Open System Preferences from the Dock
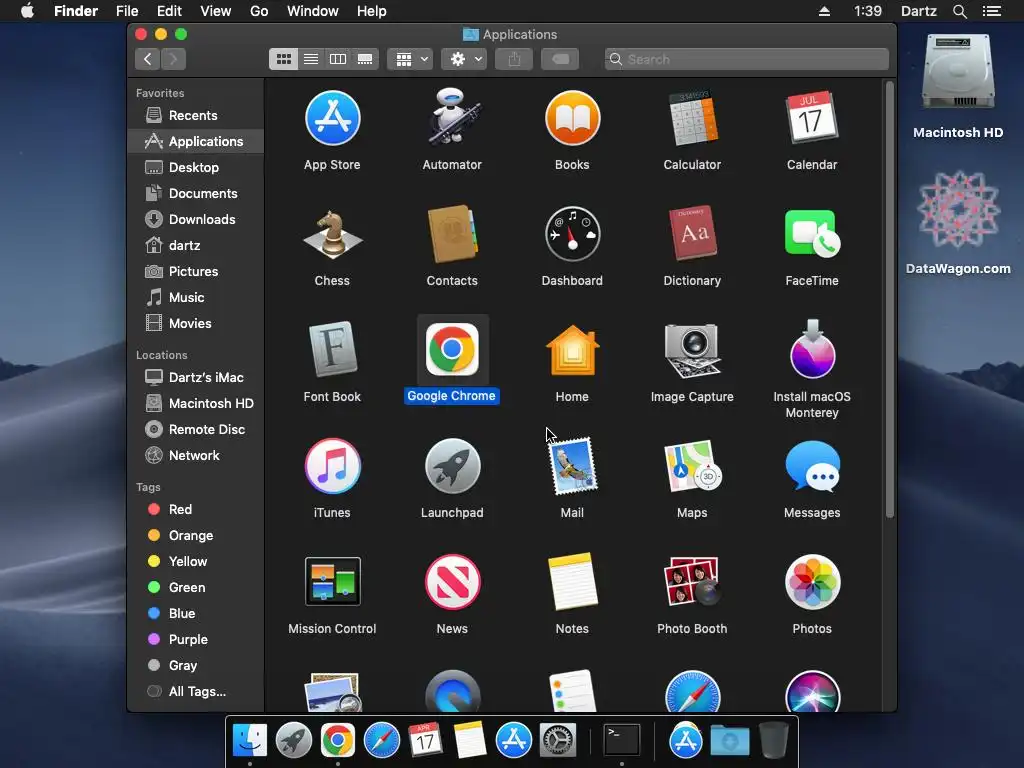Image resolution: width=1024 pixels, height=768 pixels. click(x=557, y=741)
